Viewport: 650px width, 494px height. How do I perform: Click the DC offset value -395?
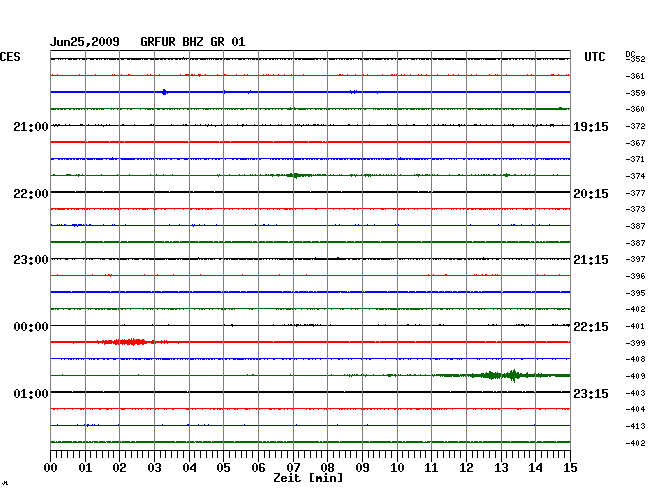635,293
